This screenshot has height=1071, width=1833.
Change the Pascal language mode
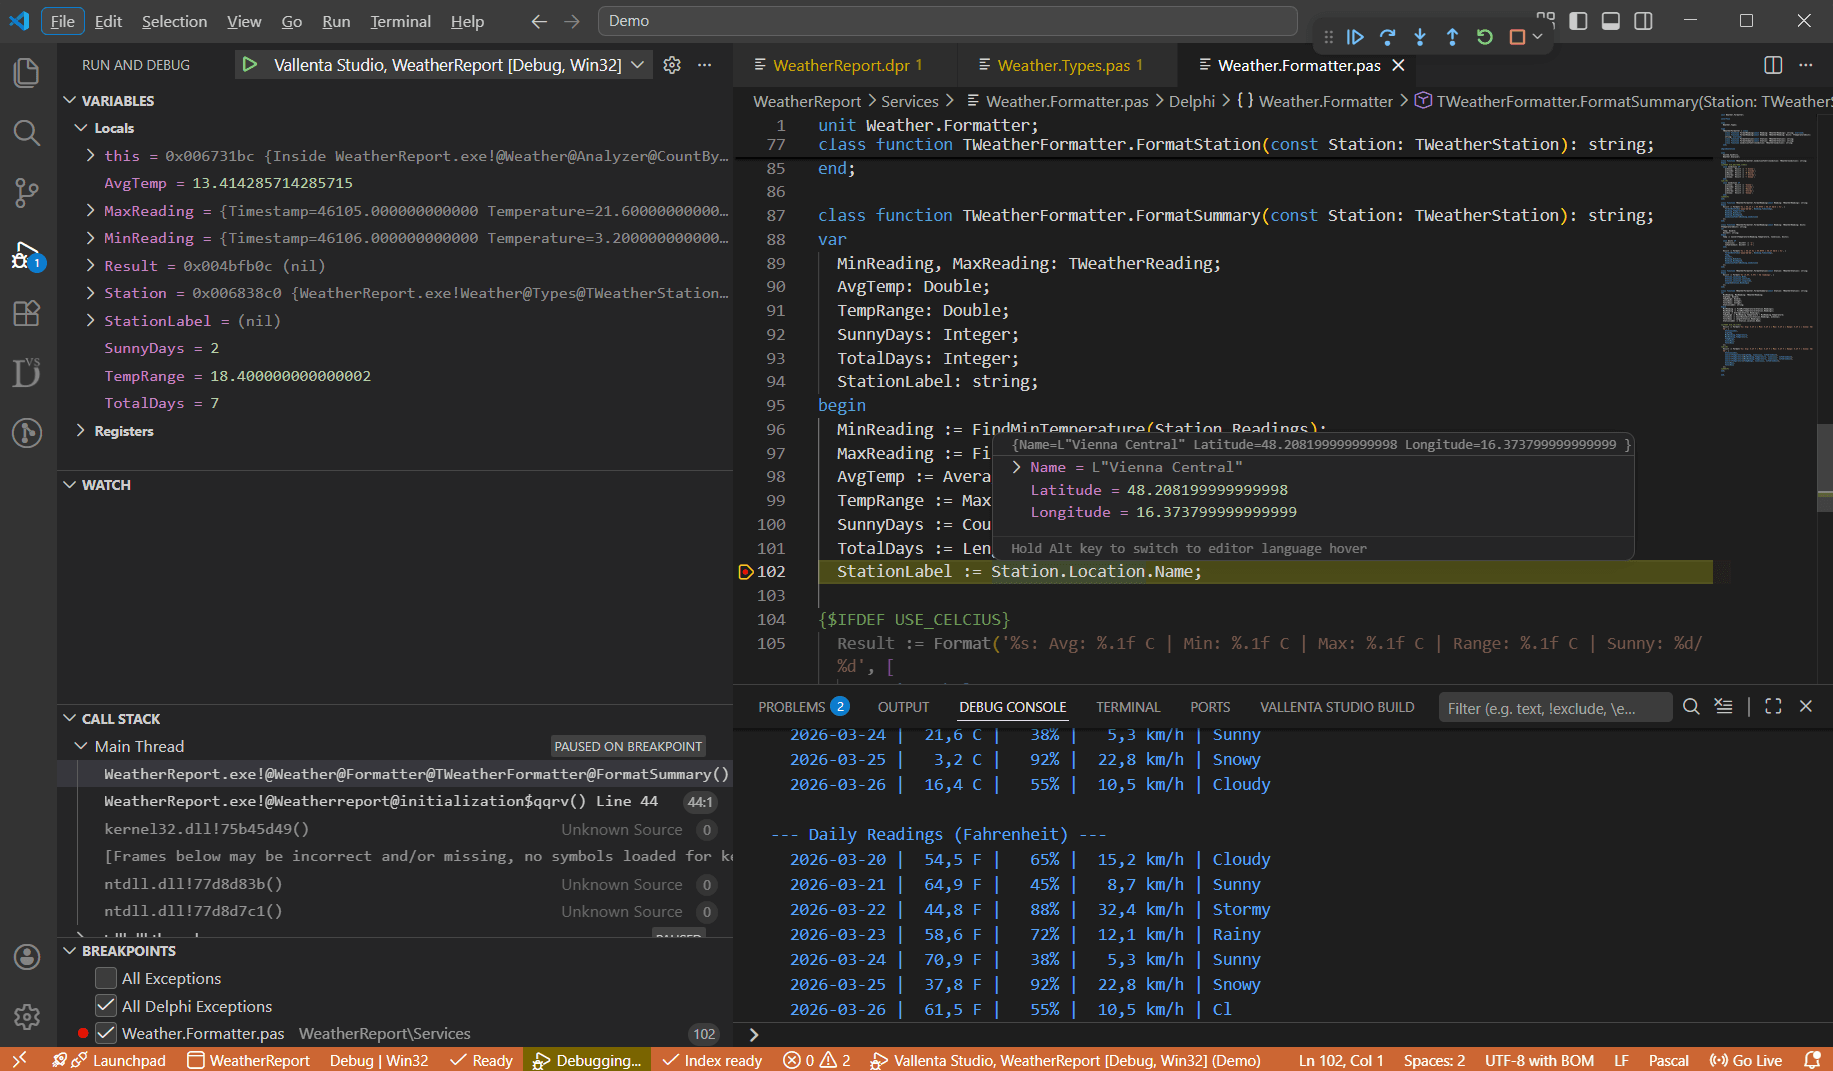(x=1668, y=1060)
